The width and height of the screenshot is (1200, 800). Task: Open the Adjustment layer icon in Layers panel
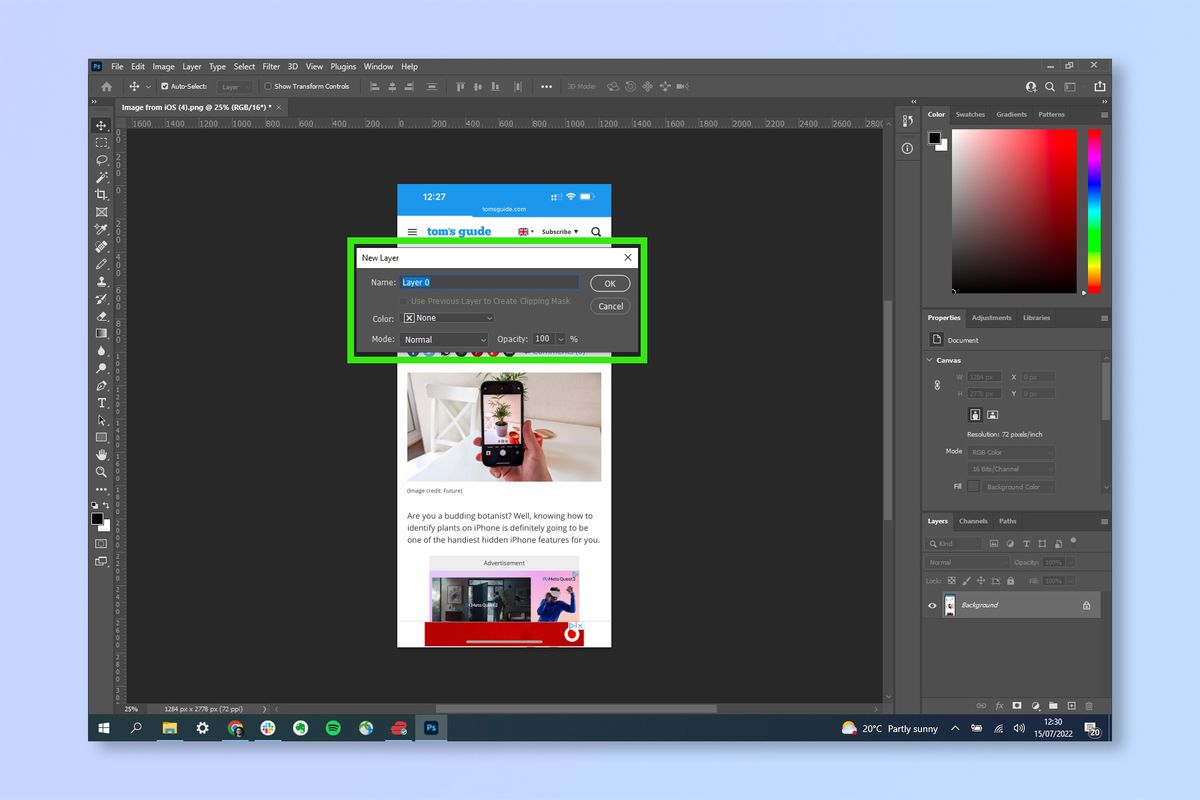pyautogui.click(x=1034, y=705)
